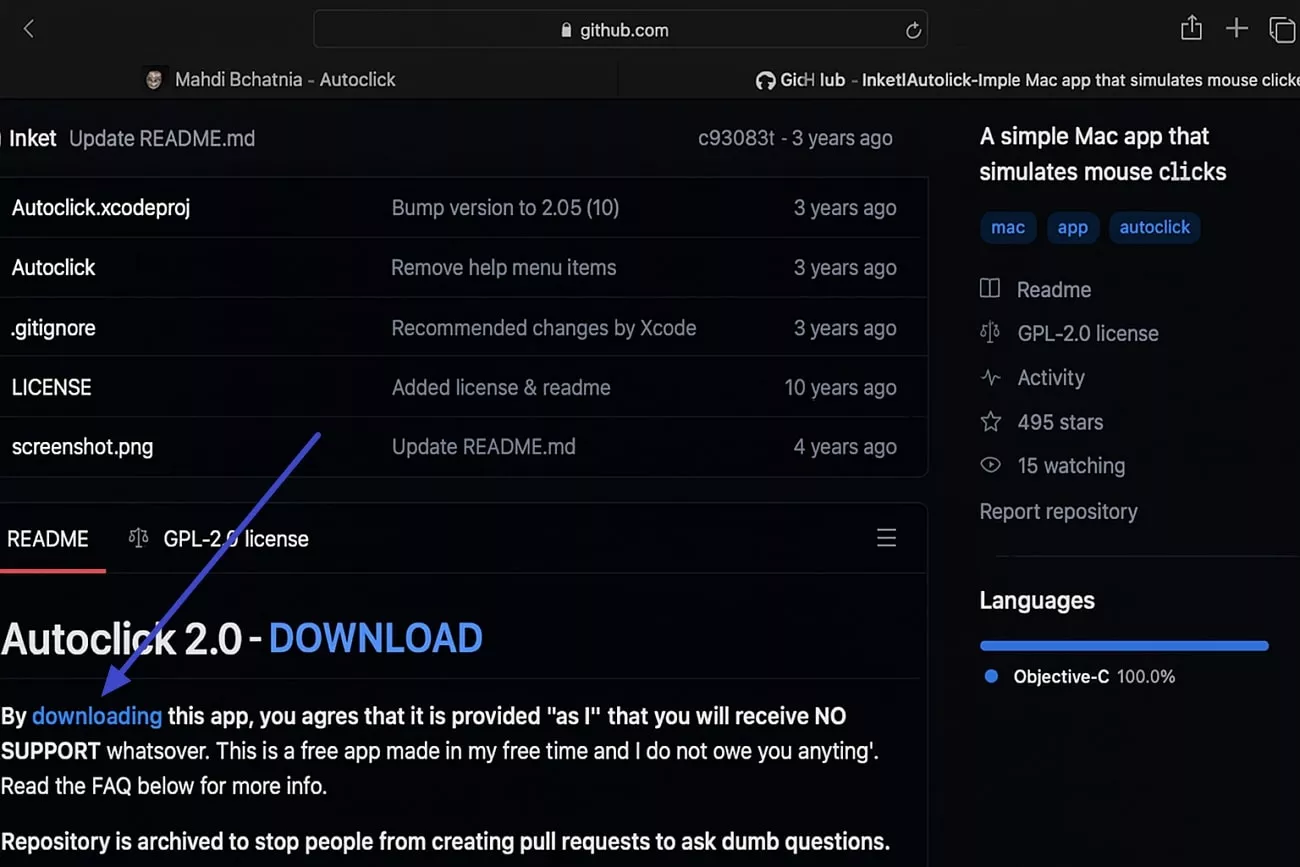
Task: Switch to the GitHub Autoclick repository tab
Action: (x=1026, y=80)
